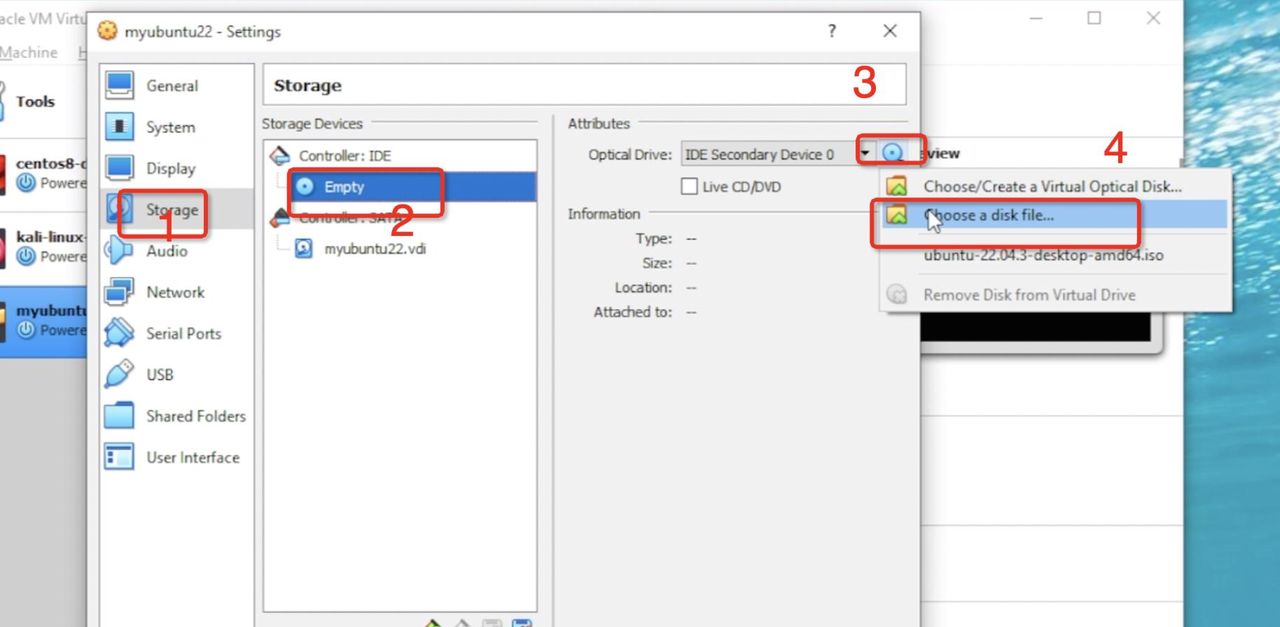
Task: Close the myubuntu22 Settings dialog
Action: point(890,31)
